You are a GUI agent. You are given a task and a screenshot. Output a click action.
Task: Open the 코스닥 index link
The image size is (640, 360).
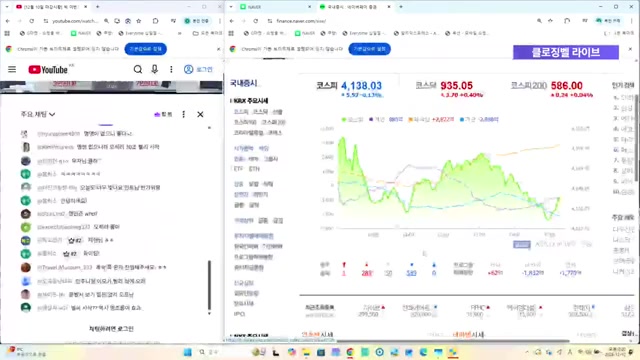[426, 85]
